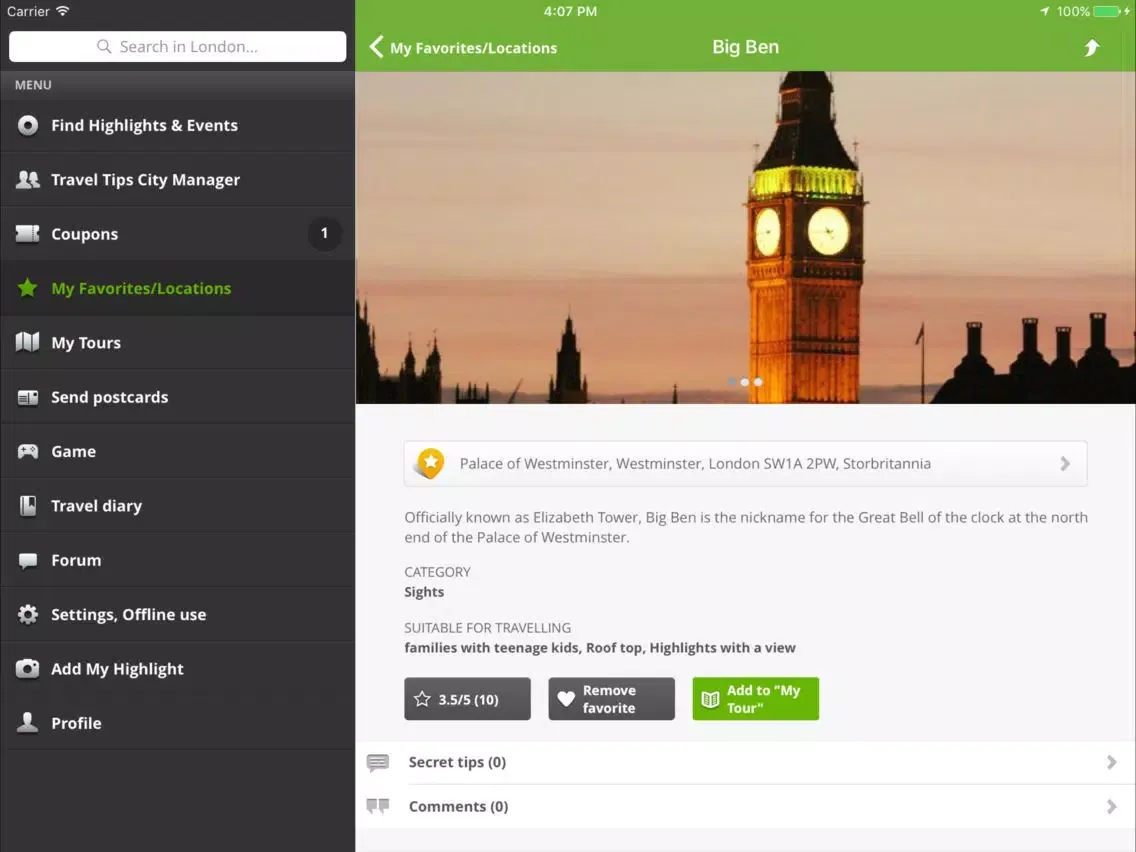Viewport: 1136px width, 852px height.
Task: Expand the Secret tips row chevron
Action: (x=1111, y=762)
